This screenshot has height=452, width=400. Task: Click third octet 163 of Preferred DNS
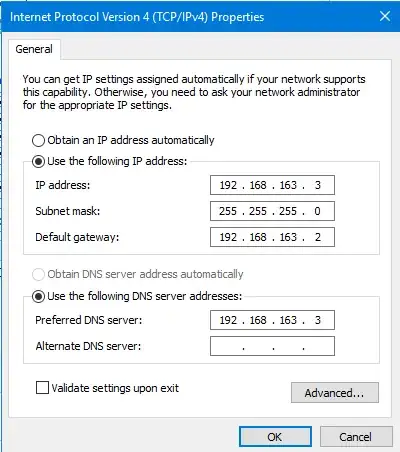[x=288, y=320]
